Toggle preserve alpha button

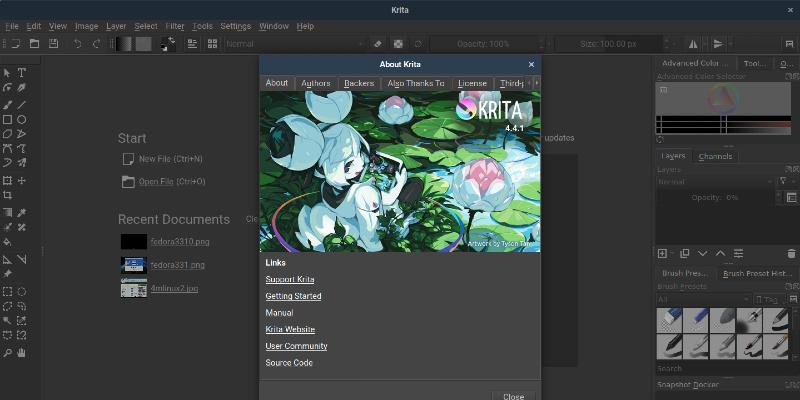click(x=398, y=44)
